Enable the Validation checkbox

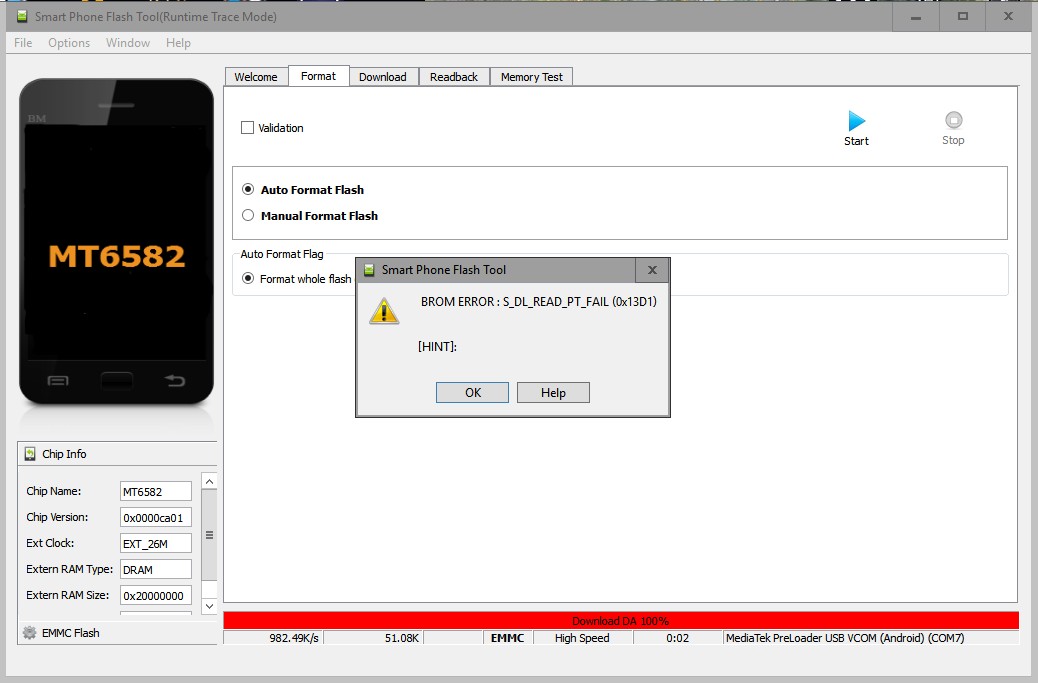(x=248, y=128)
